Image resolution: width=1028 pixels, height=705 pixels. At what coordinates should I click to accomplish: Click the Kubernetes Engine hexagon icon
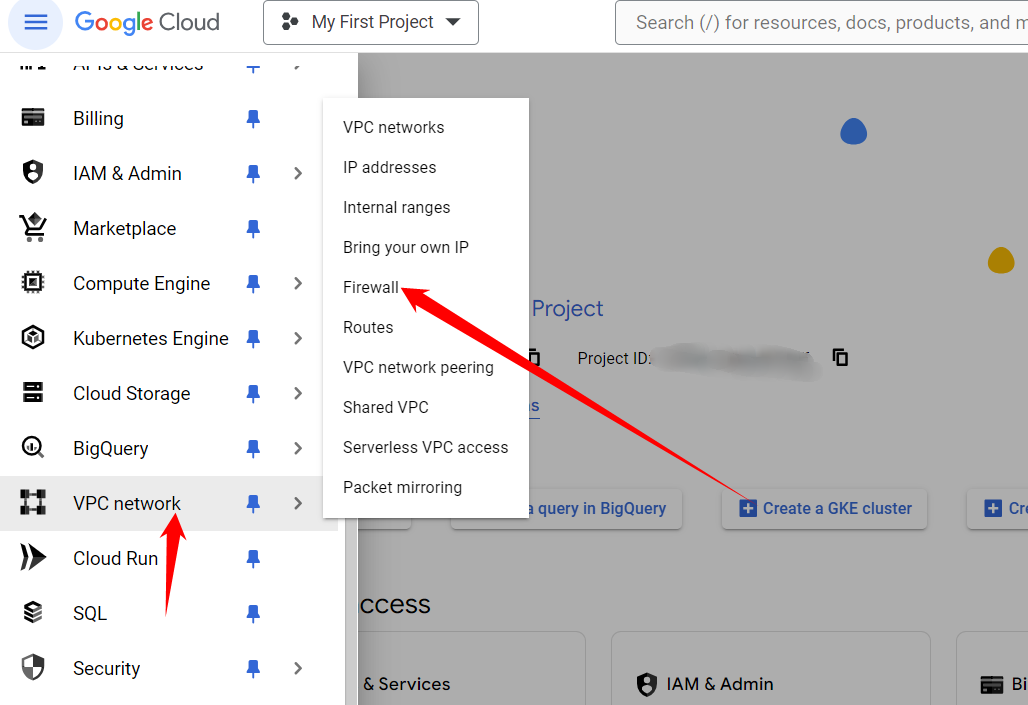[33, 338]
